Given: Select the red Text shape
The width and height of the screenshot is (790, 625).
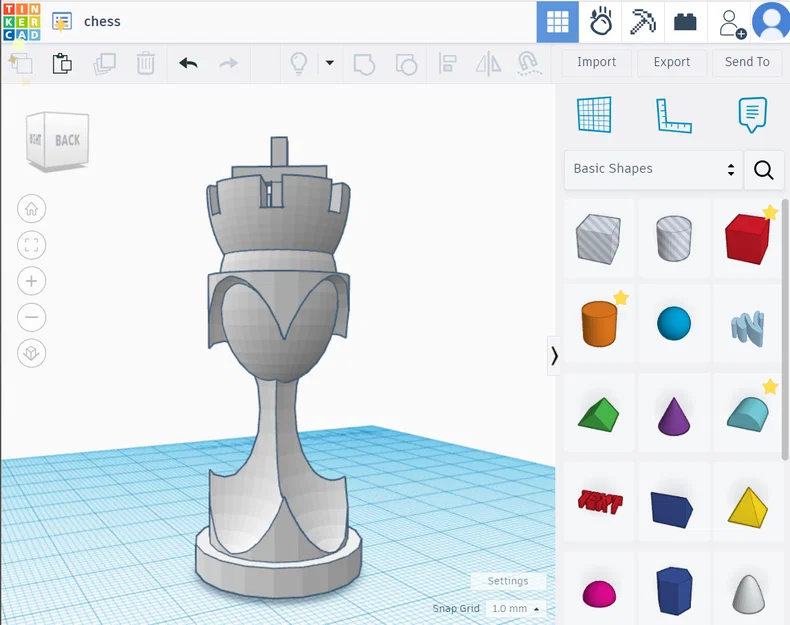Looking at the screenshot, I should tap(600, 502).
